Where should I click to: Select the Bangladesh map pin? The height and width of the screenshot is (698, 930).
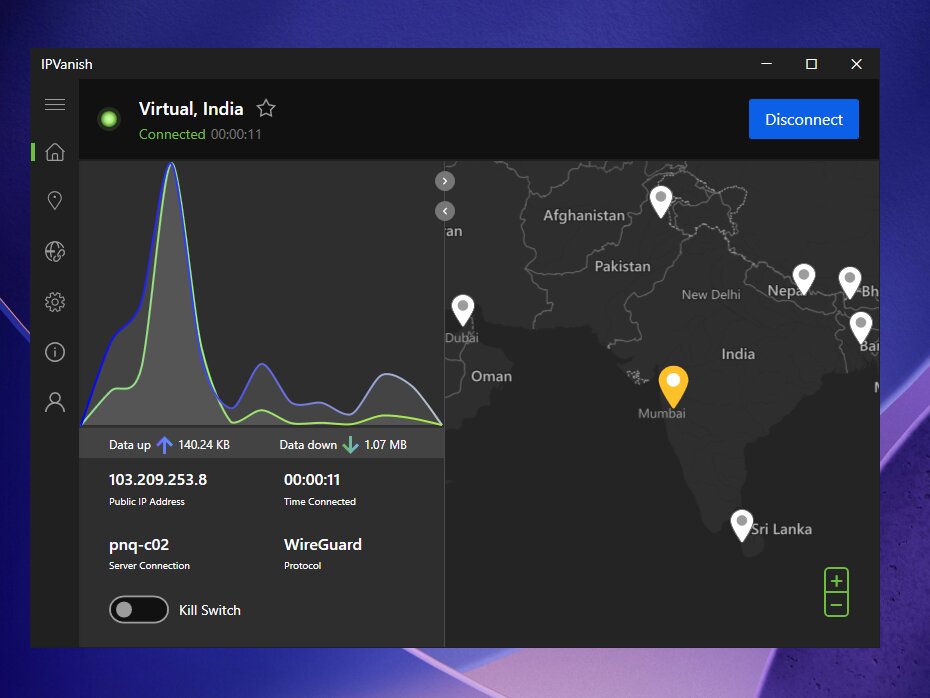point(861,328)
